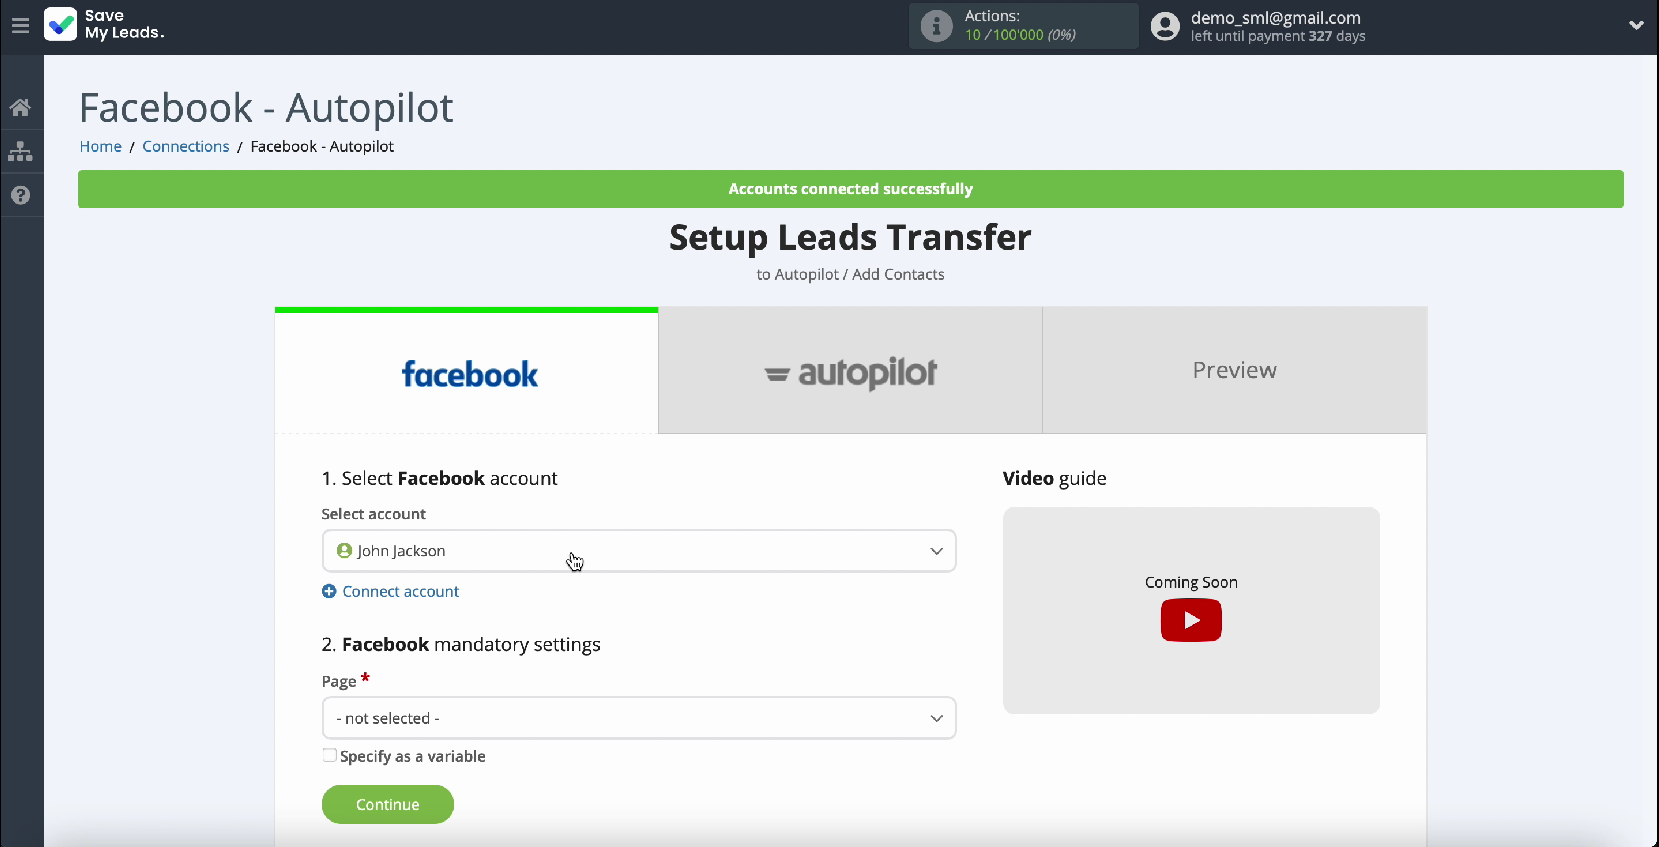Open the hamburger menu icon
The width and height of the screenshot is (1659, 847).
coord(20,26)
